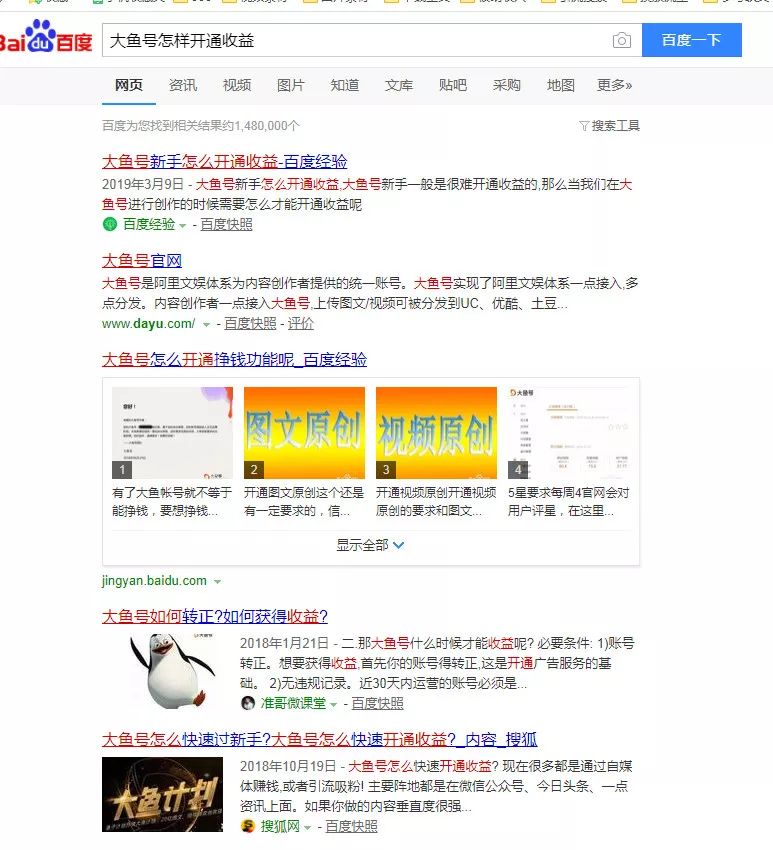Click caption 有了大鱼帐号就不等于能挣钱
This screenshot has height=850, width=773.
[x=172, y=501]
